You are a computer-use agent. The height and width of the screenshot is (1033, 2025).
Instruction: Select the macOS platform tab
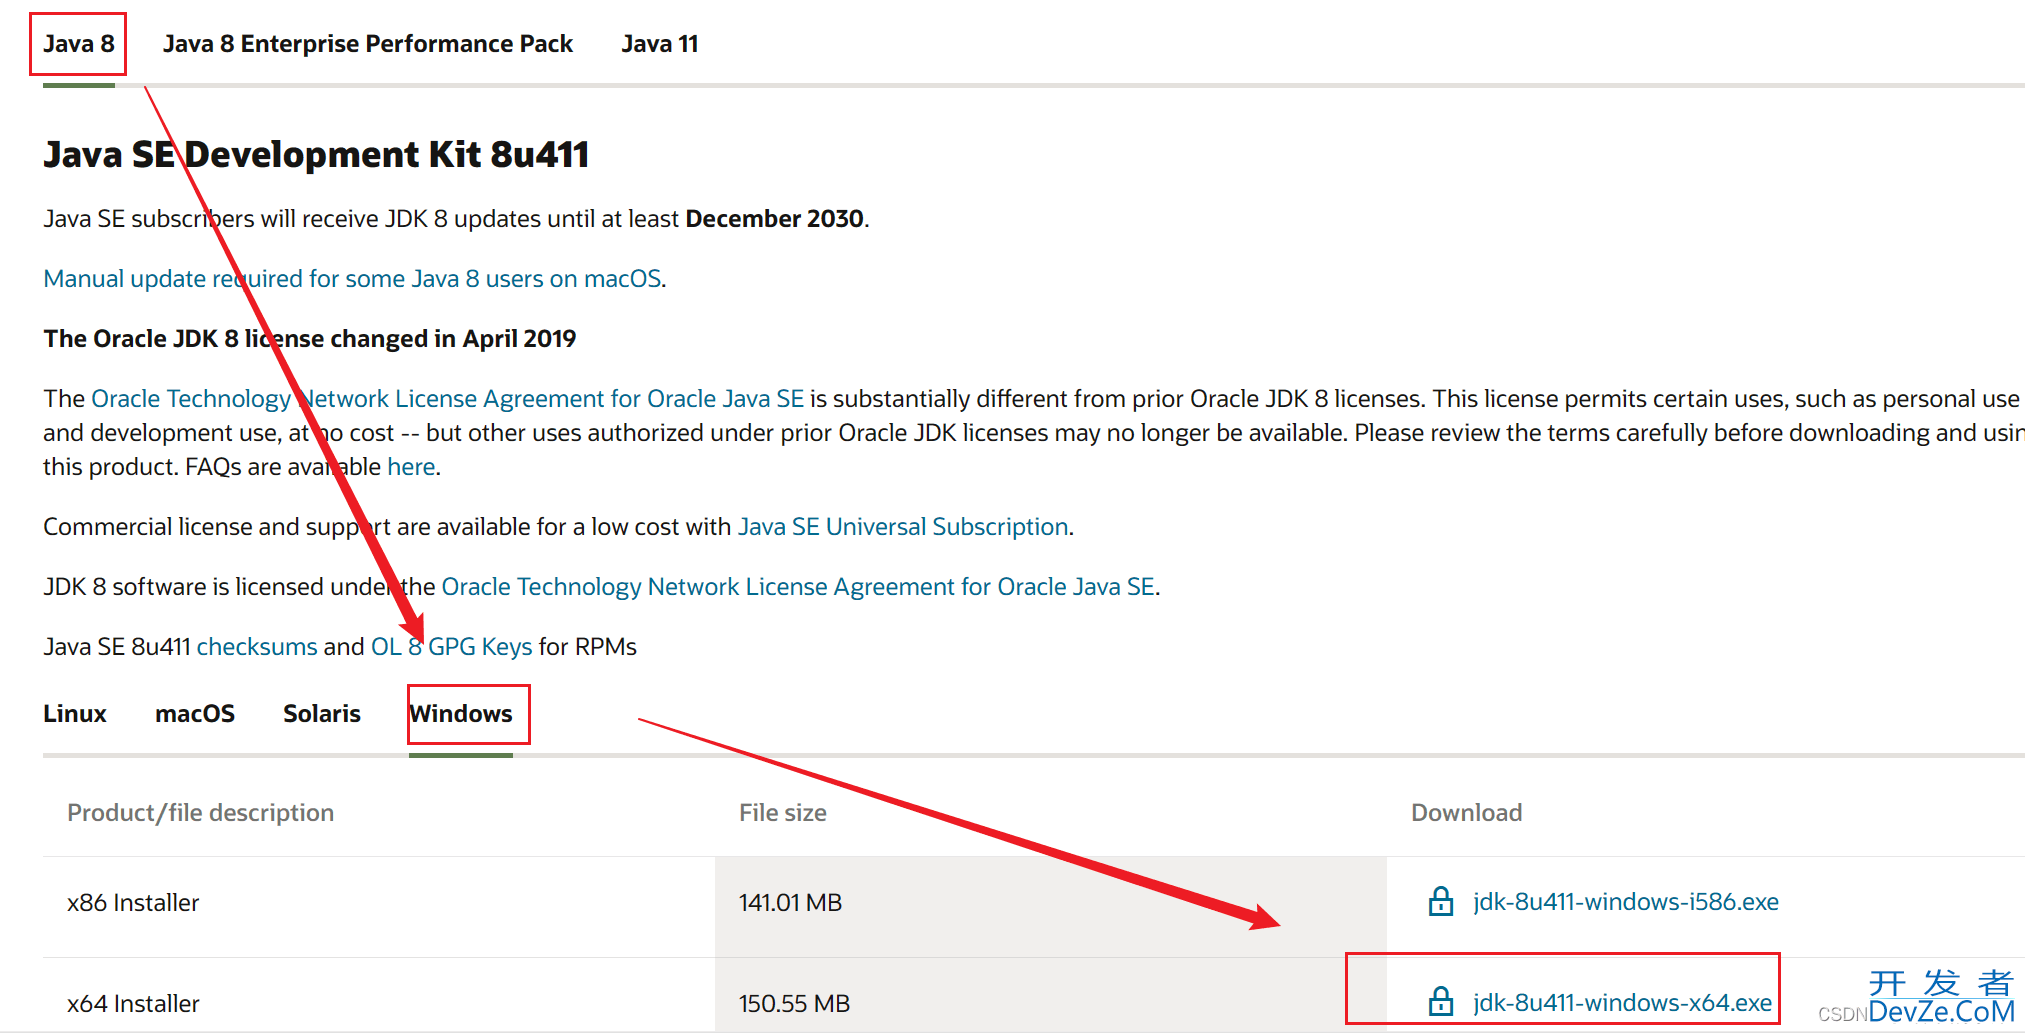click(x=195, y=713)
